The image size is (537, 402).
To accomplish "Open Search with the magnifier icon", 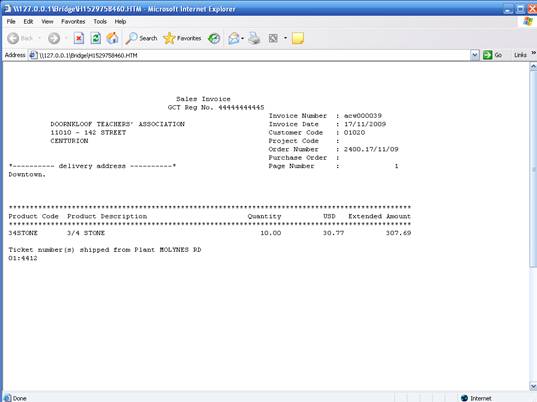I will [141, 38].
